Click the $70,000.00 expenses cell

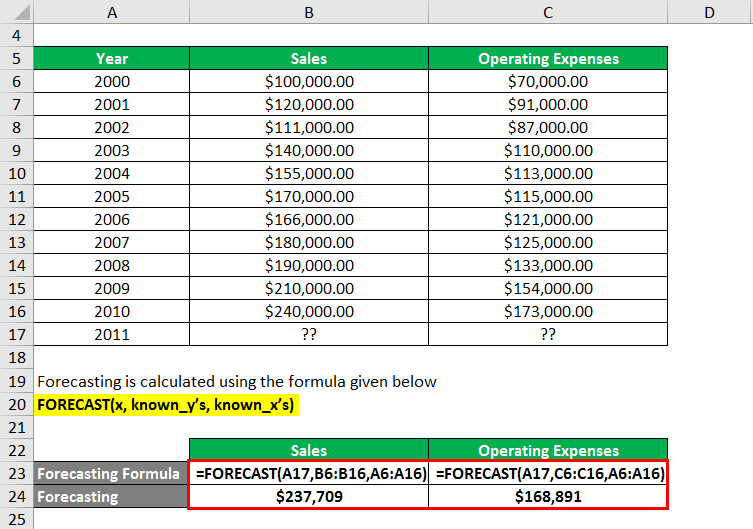tap(548, 81)
